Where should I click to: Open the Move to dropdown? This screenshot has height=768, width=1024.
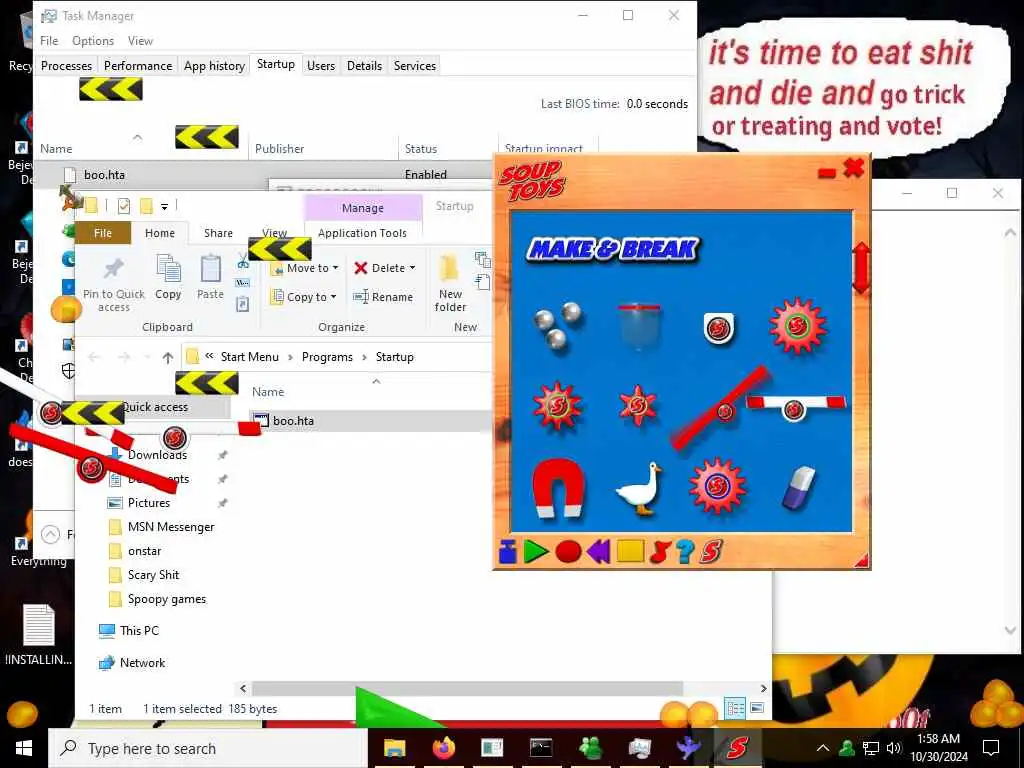(304, 268)
